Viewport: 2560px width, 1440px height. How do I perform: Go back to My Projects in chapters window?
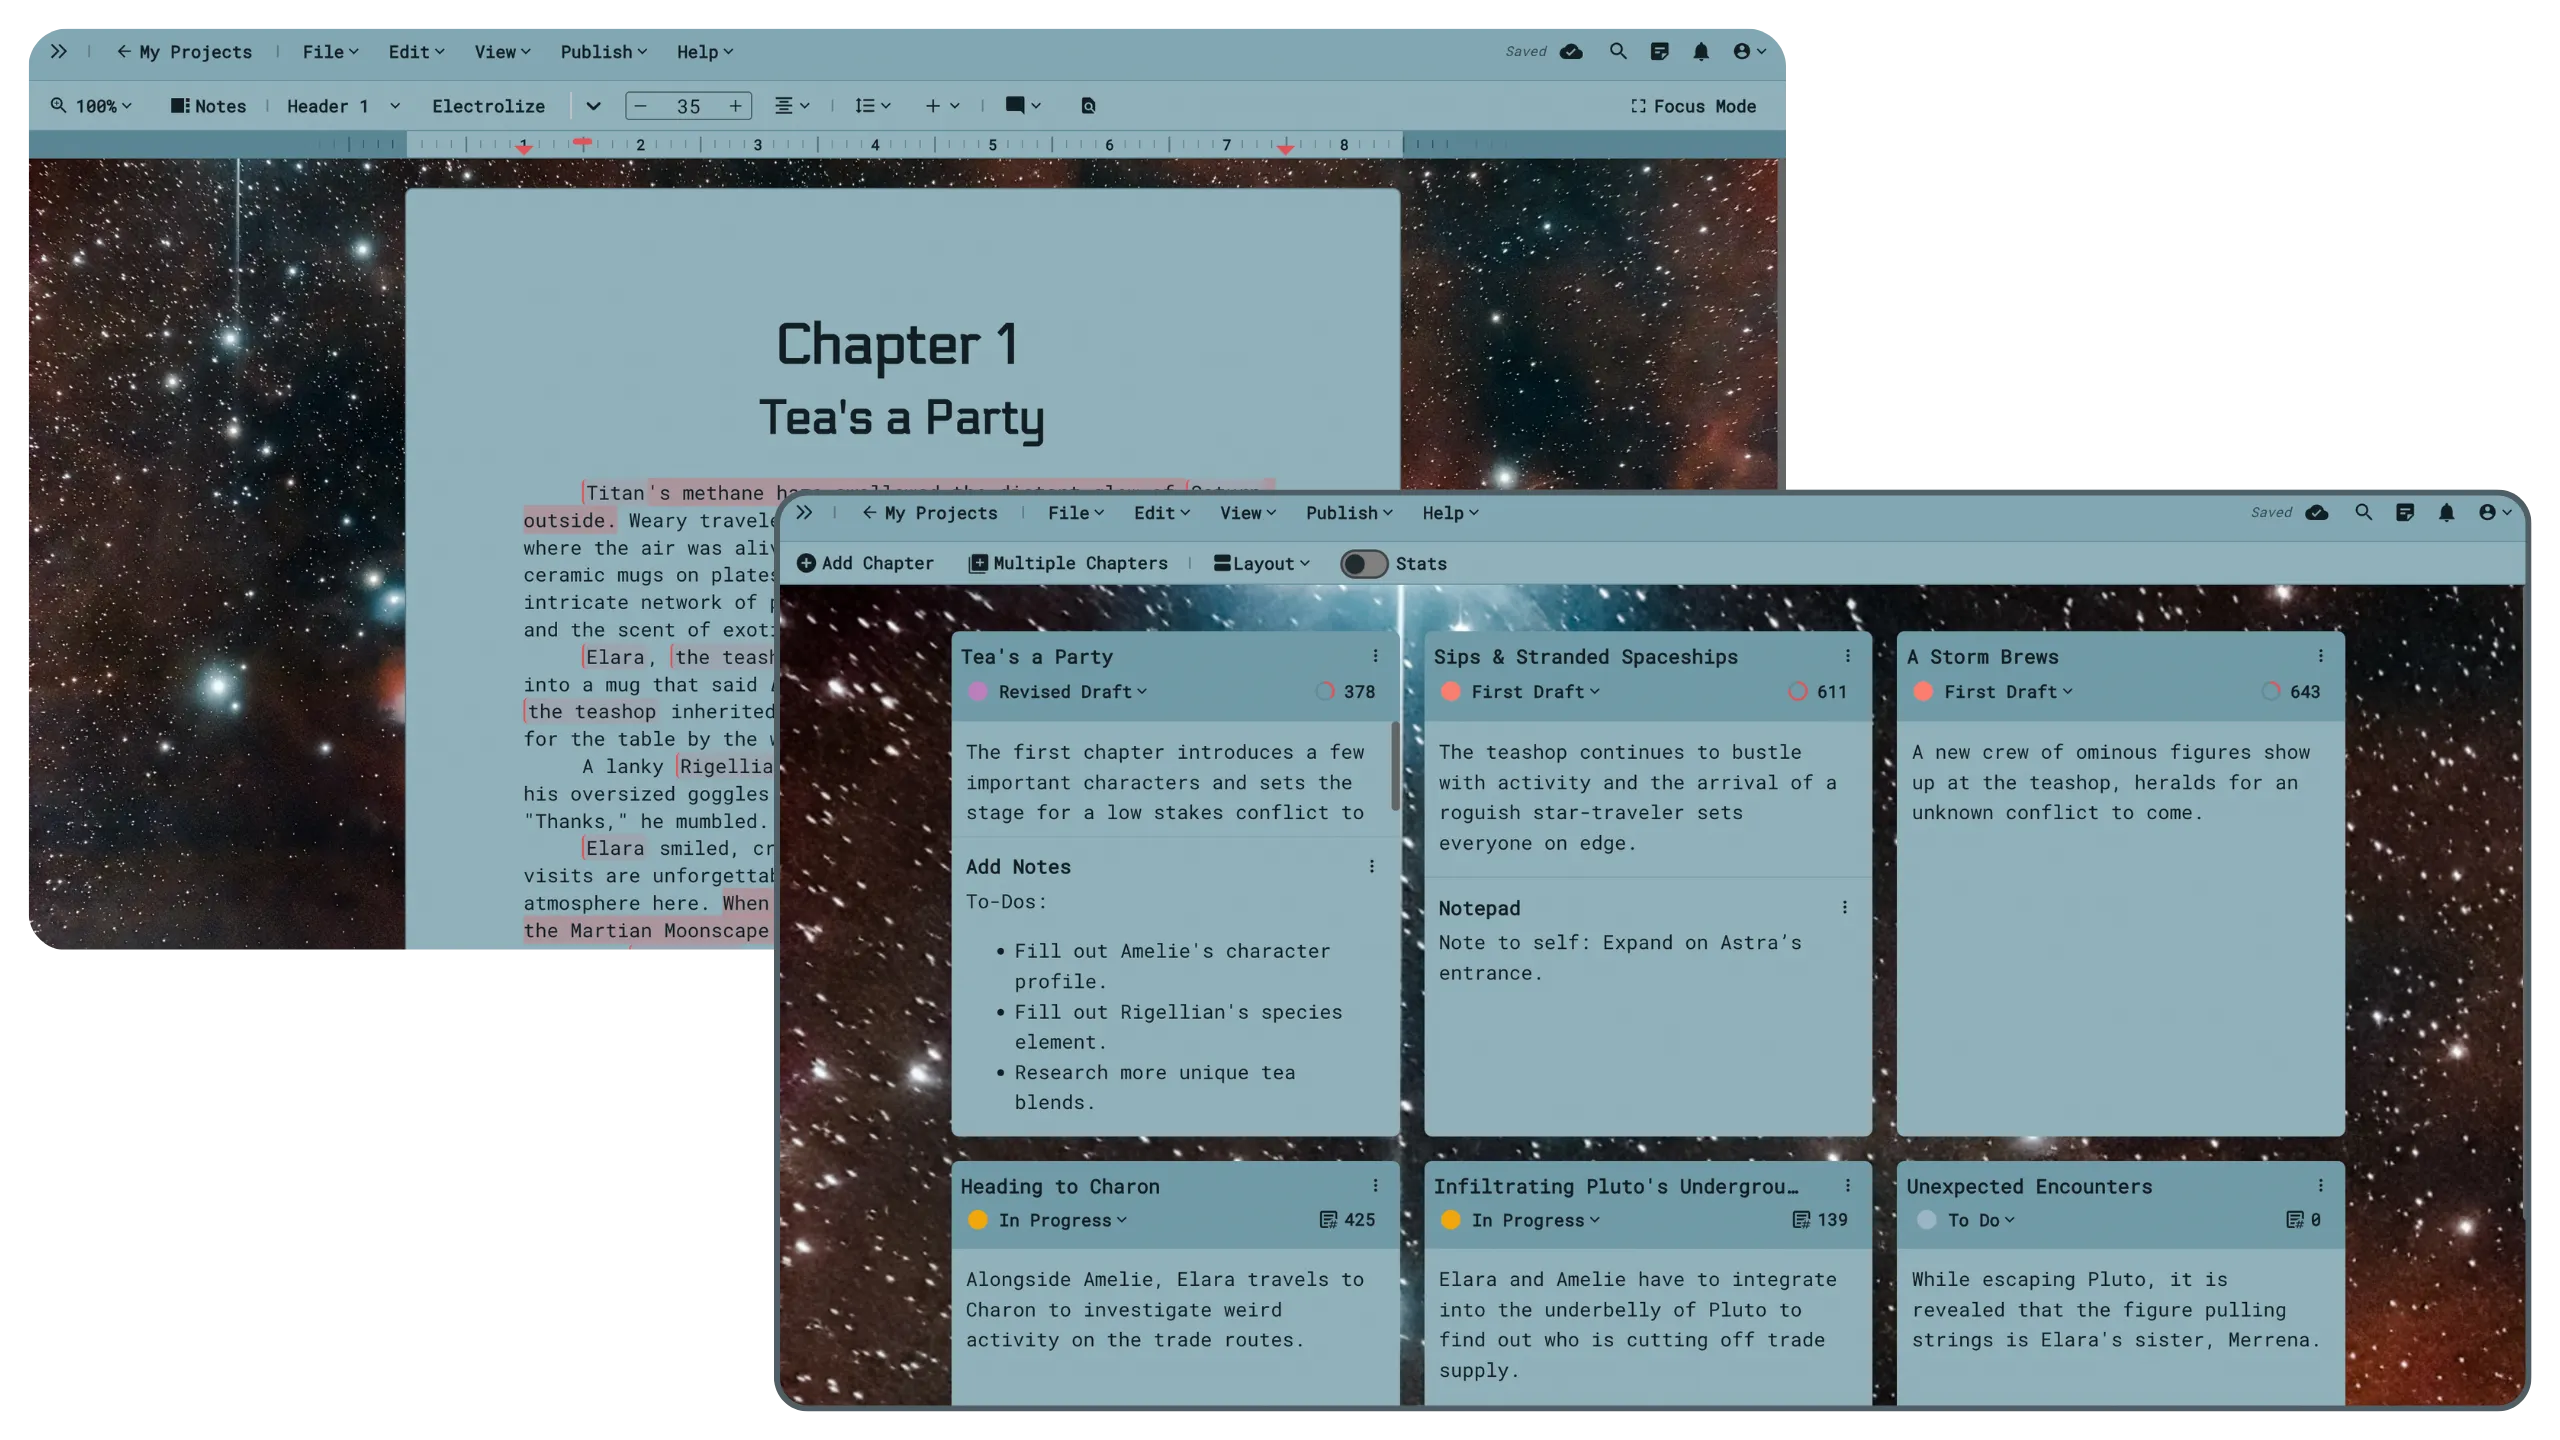pyautogui.click(x=930, y=513)
